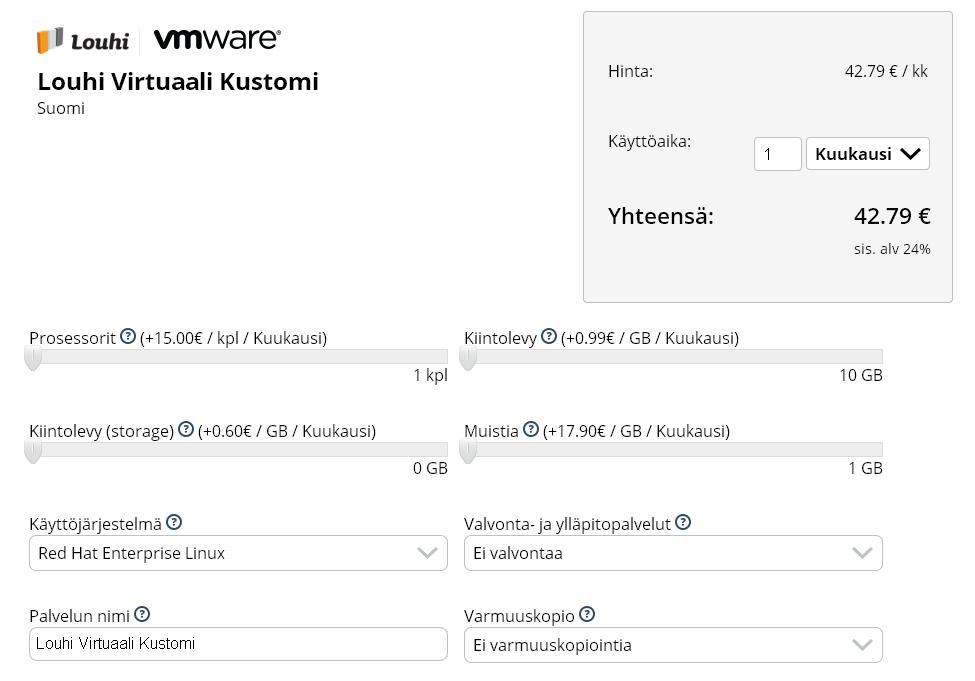The height and width of the screenshot is (681, 975).
Task: Click the Louhi logo
Action: [83, 40]
